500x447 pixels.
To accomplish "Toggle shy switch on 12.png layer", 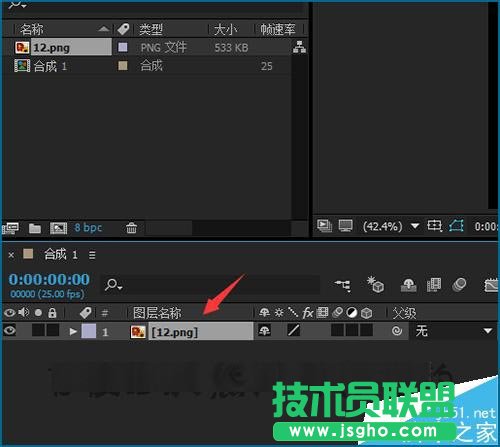I will [x=265, y=331].
